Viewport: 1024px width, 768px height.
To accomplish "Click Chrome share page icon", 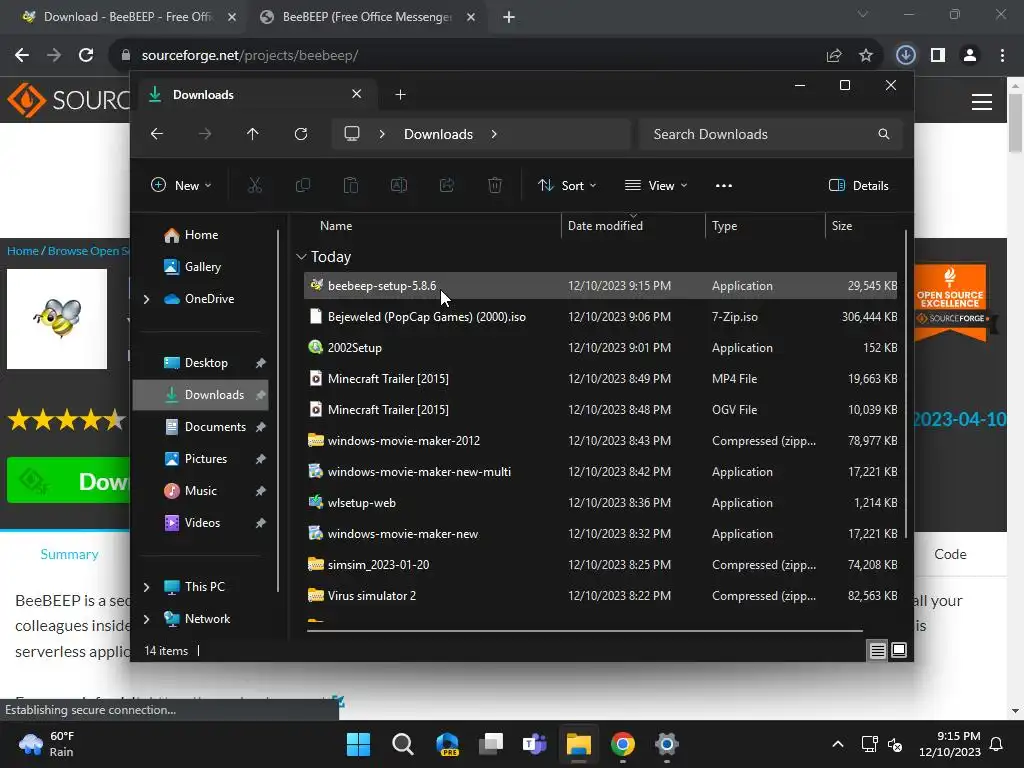I will point(834,56).
